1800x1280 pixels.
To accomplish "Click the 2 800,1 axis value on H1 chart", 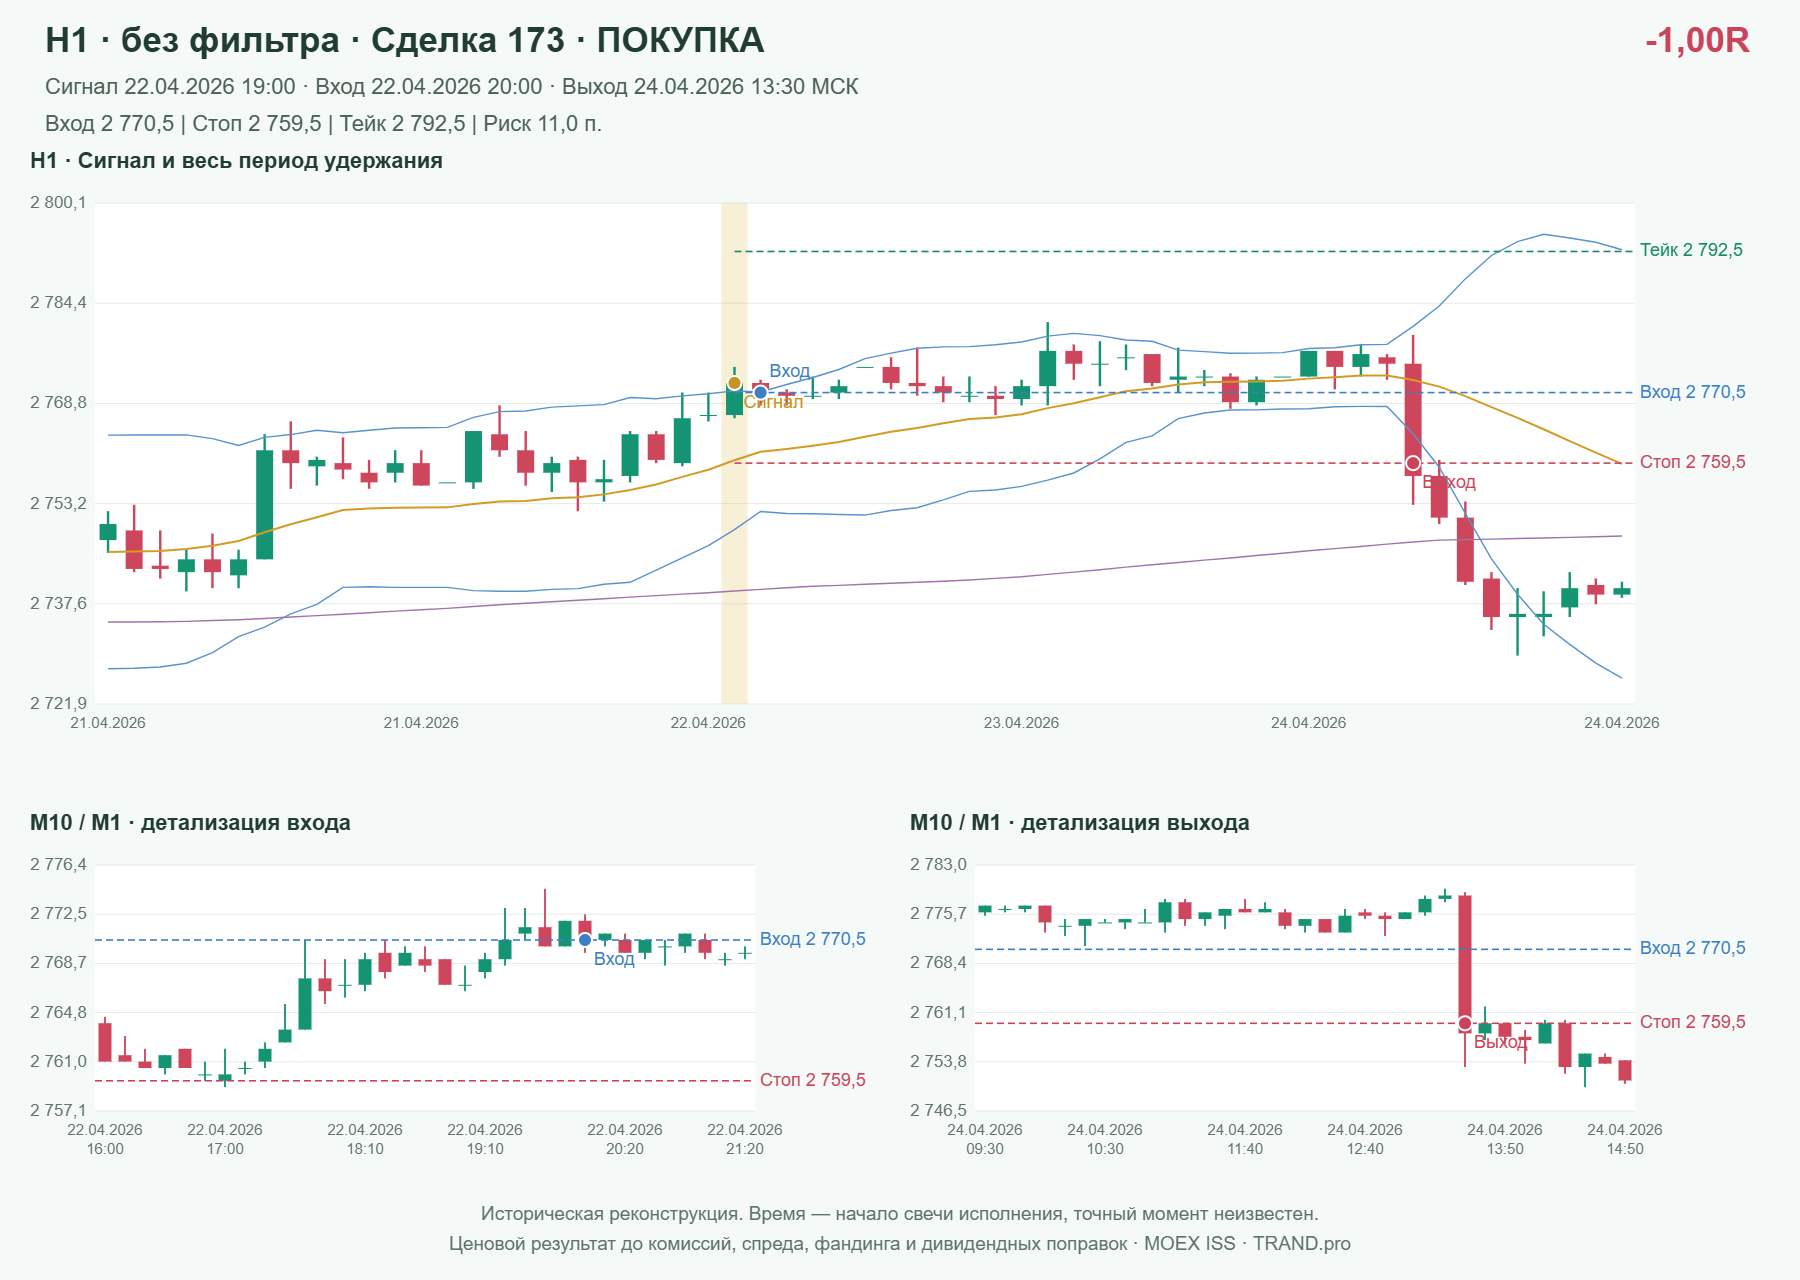I will pos(58,203).
